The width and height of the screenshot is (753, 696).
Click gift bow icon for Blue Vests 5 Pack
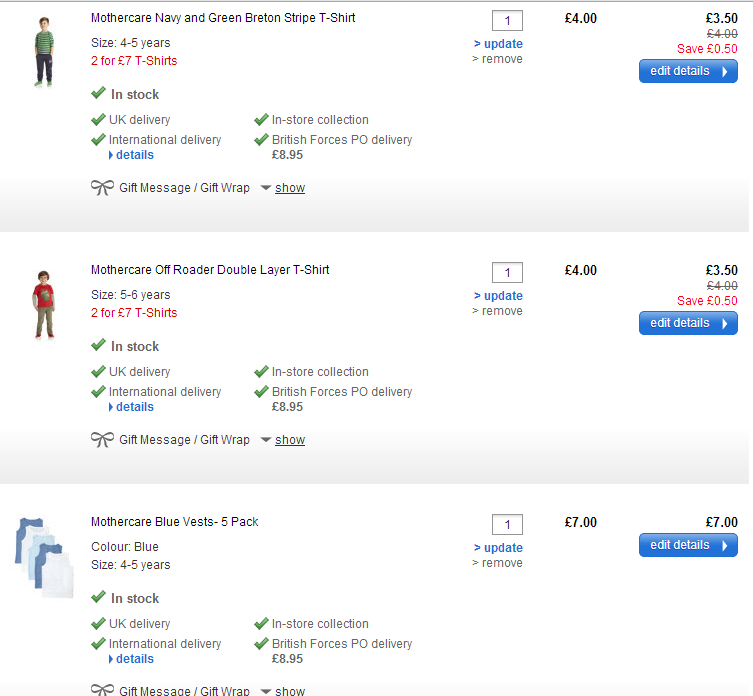(102, 690)
